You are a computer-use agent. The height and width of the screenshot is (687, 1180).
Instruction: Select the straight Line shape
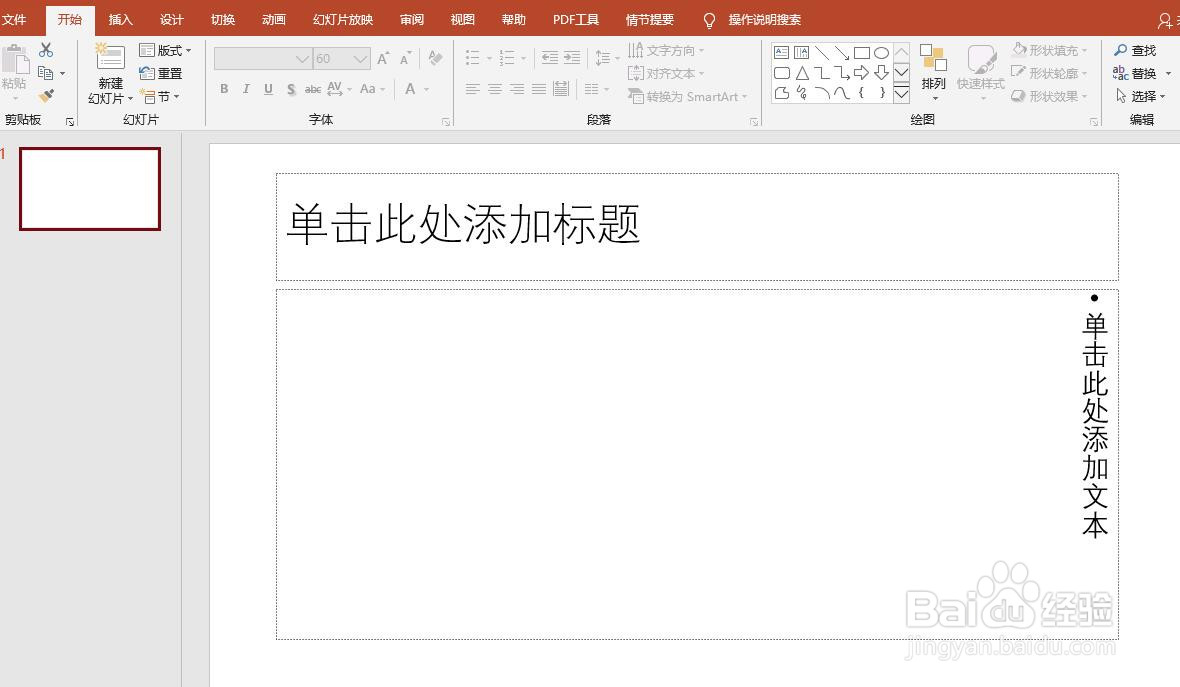click(822, 53)
